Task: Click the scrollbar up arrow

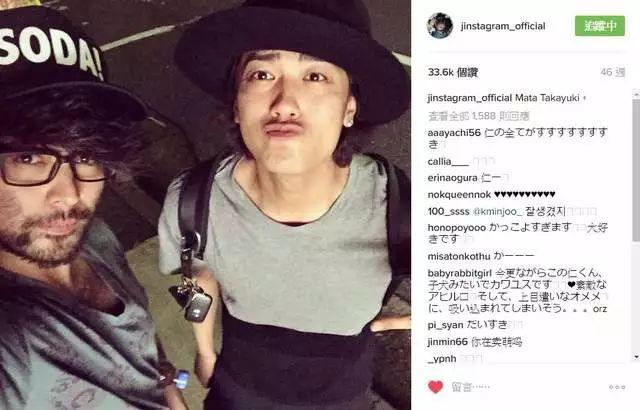Action: click(636, 94)
